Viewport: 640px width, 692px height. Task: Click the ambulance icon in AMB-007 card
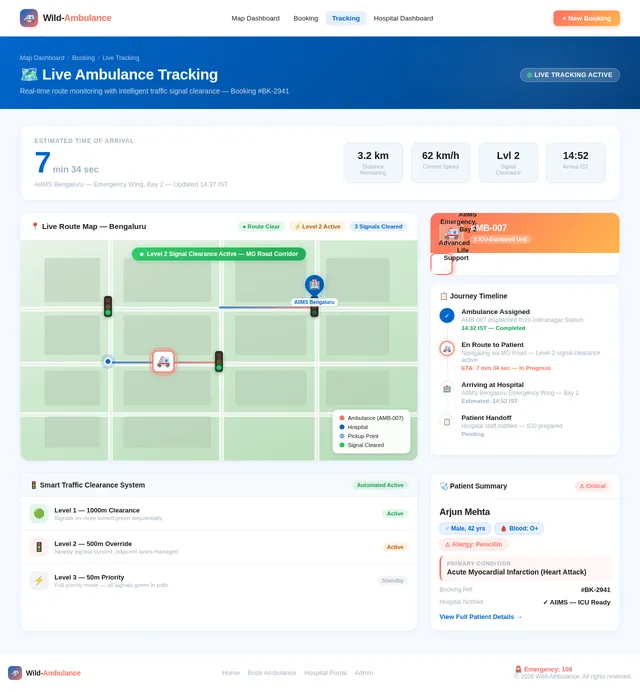click(452, 233)
